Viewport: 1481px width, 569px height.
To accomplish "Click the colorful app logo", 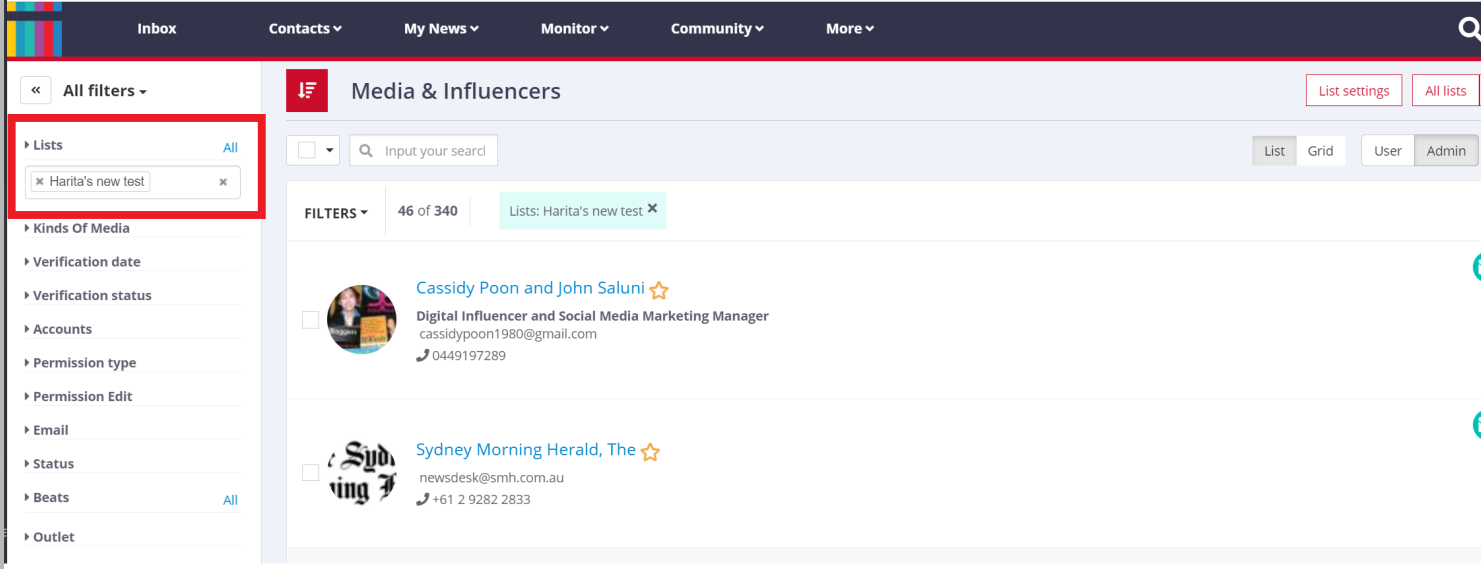I will (x=34, y=29).
